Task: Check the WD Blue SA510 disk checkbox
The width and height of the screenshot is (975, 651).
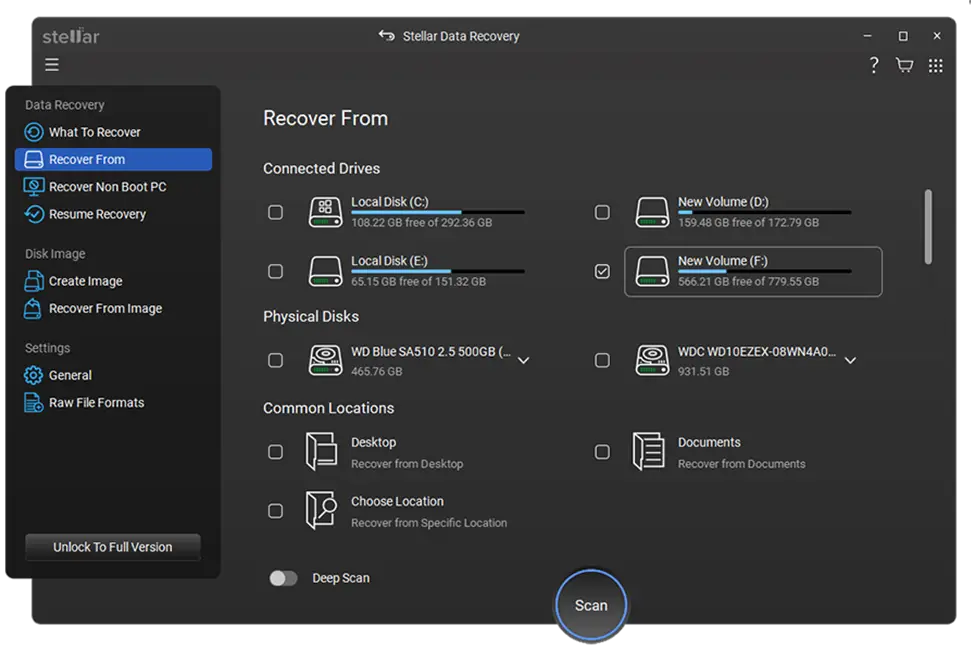Action: (x=275, y=361)
